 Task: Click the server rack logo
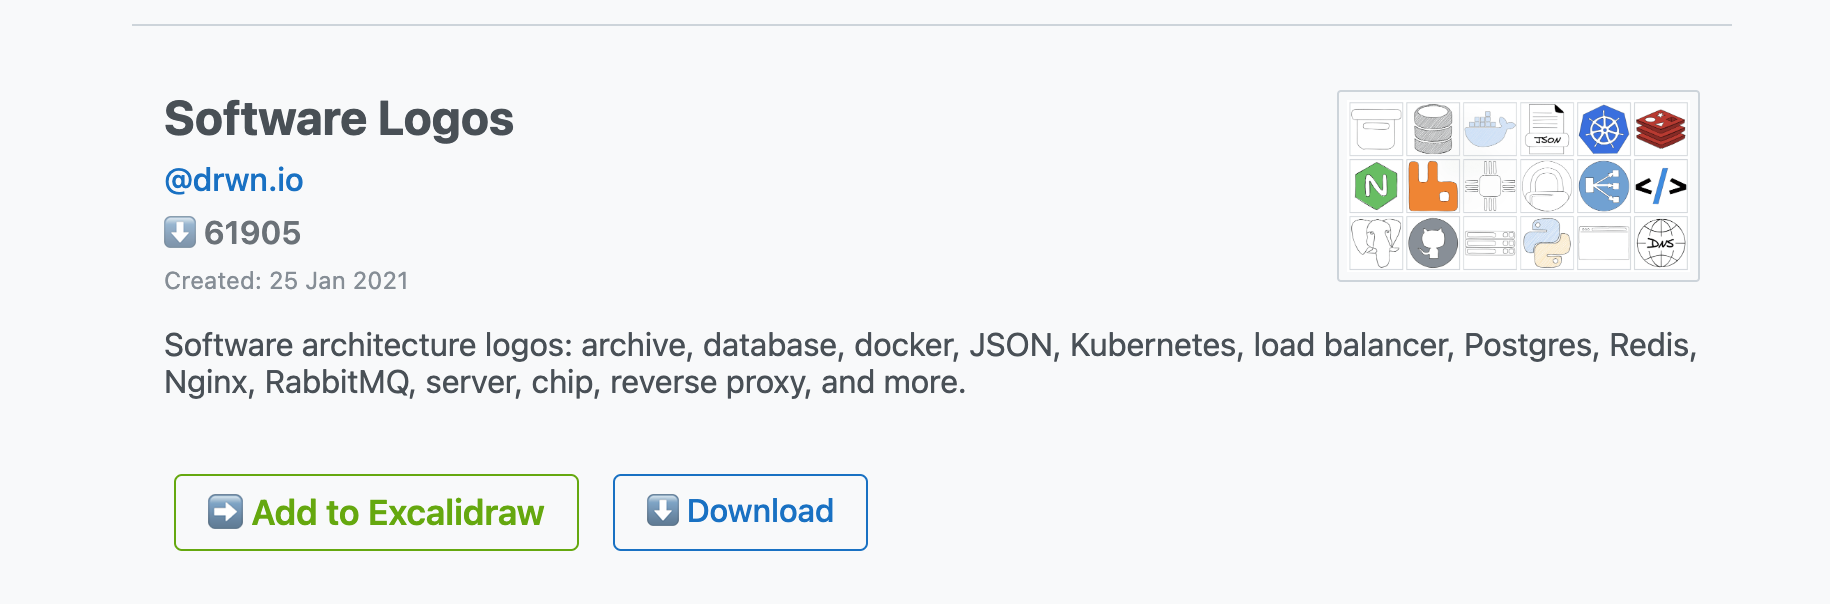click(x=1490, y=243)
